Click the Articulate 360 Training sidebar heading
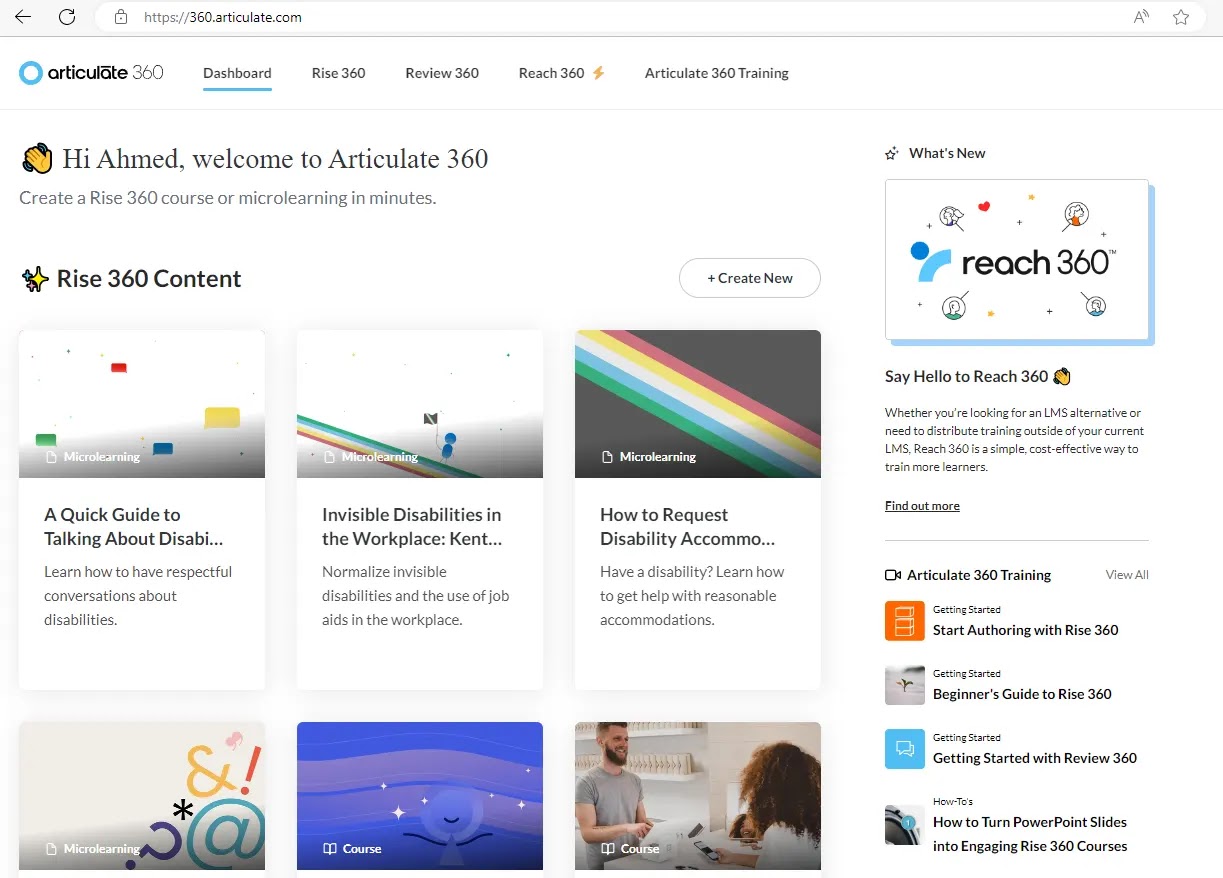This screenshot has height=878, width=1223. point(979,575)
